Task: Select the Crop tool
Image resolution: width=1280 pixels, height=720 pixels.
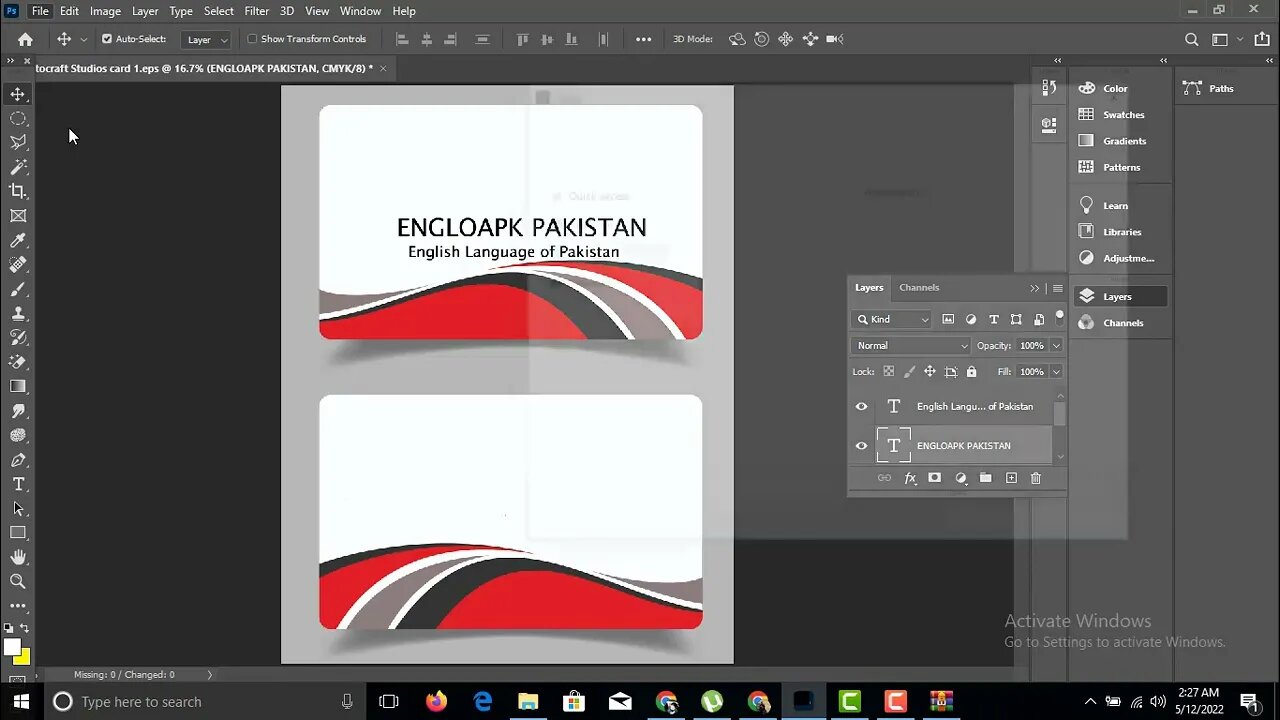Action: (x=18, y=191)
